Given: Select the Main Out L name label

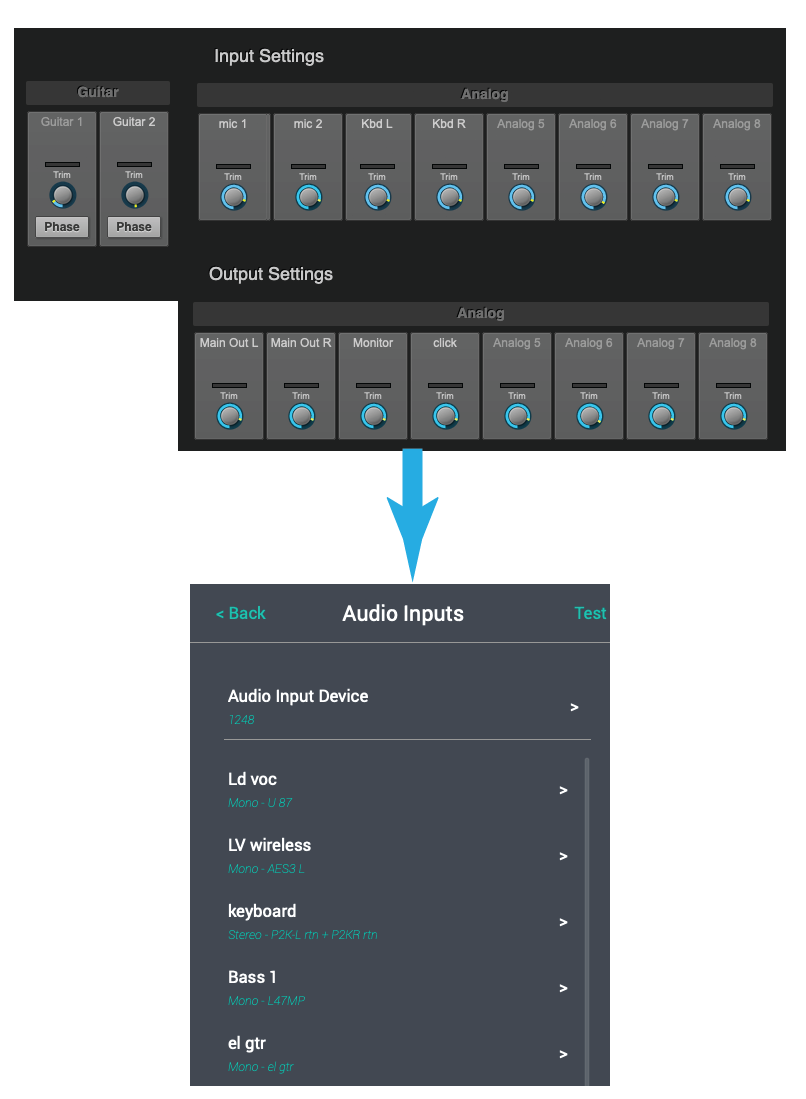Looking at the screenshot, I should (228, 343).
